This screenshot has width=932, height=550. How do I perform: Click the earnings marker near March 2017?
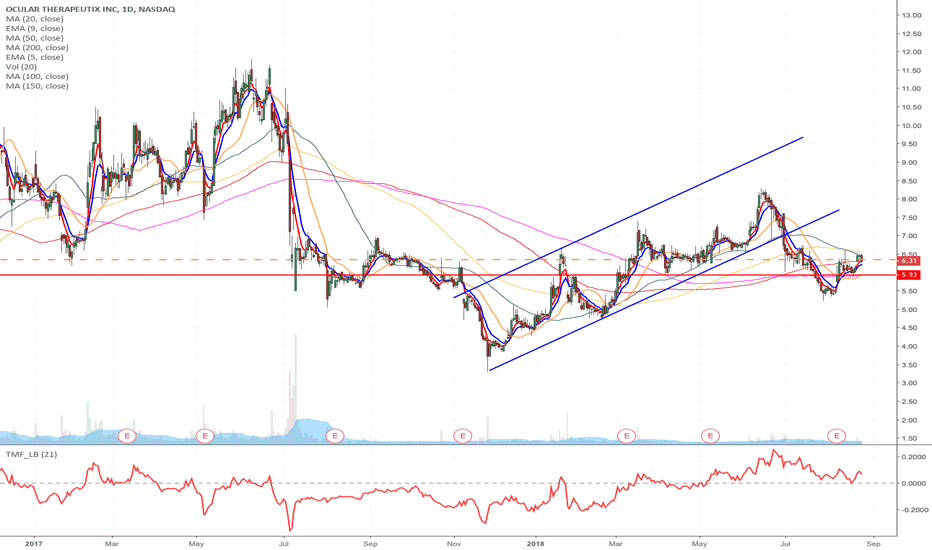(x=127, y=436)
